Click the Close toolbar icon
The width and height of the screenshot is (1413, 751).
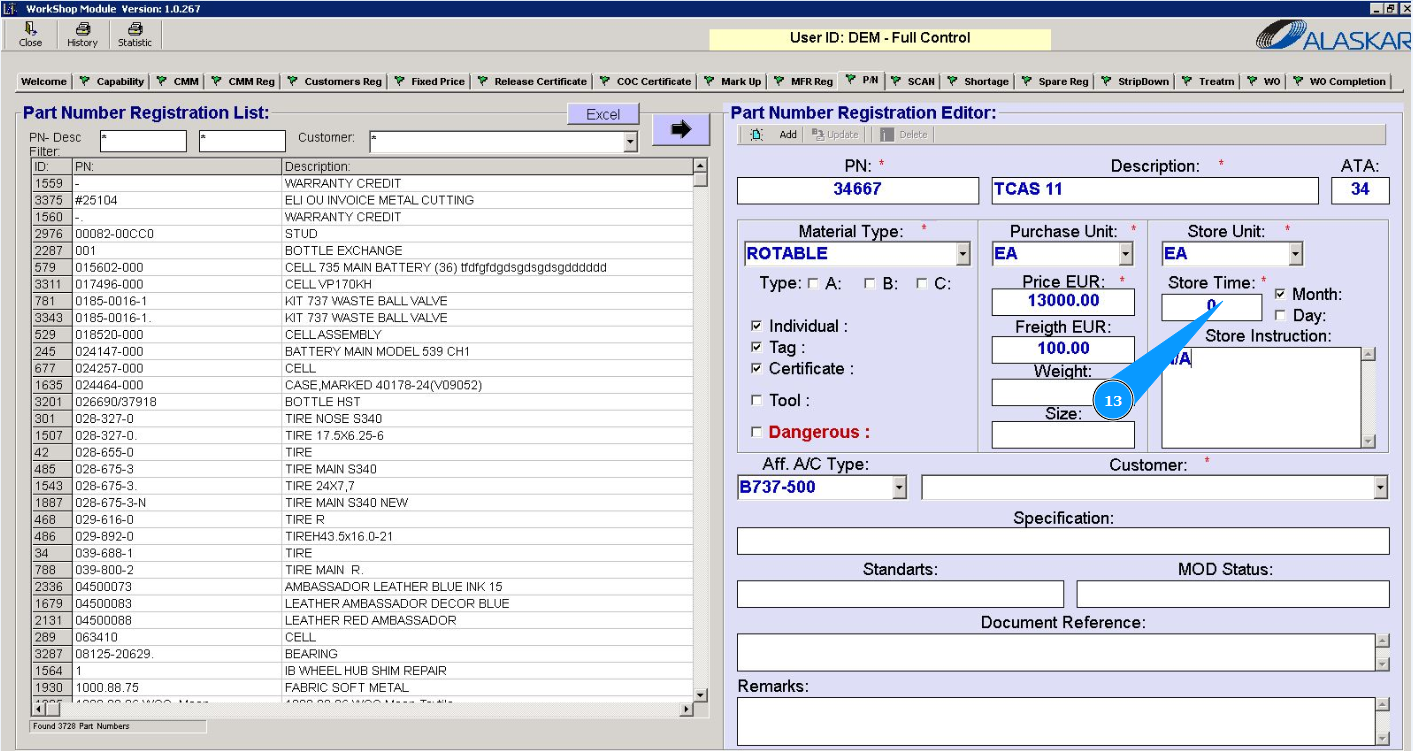pyautogui.click(x=30, y=35)
